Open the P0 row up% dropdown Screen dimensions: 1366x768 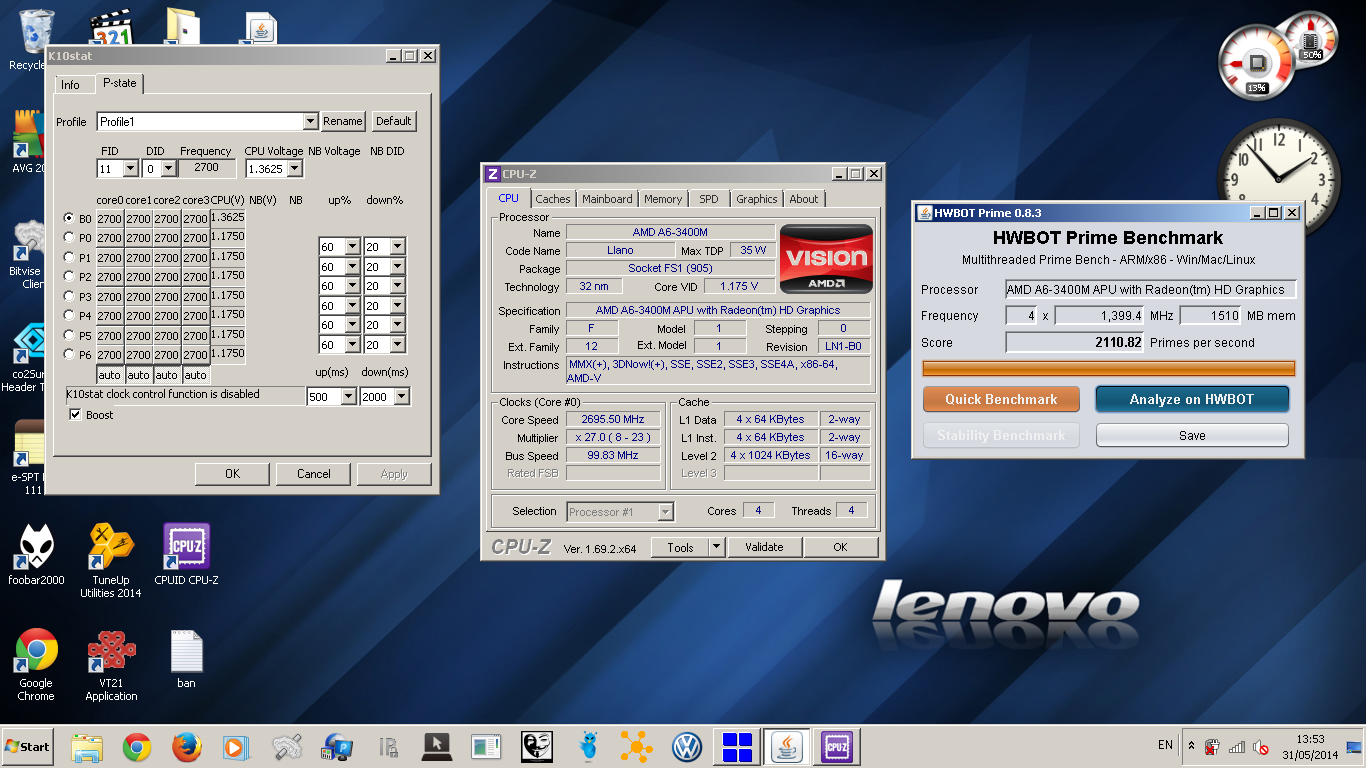click(x=352, y=247)
